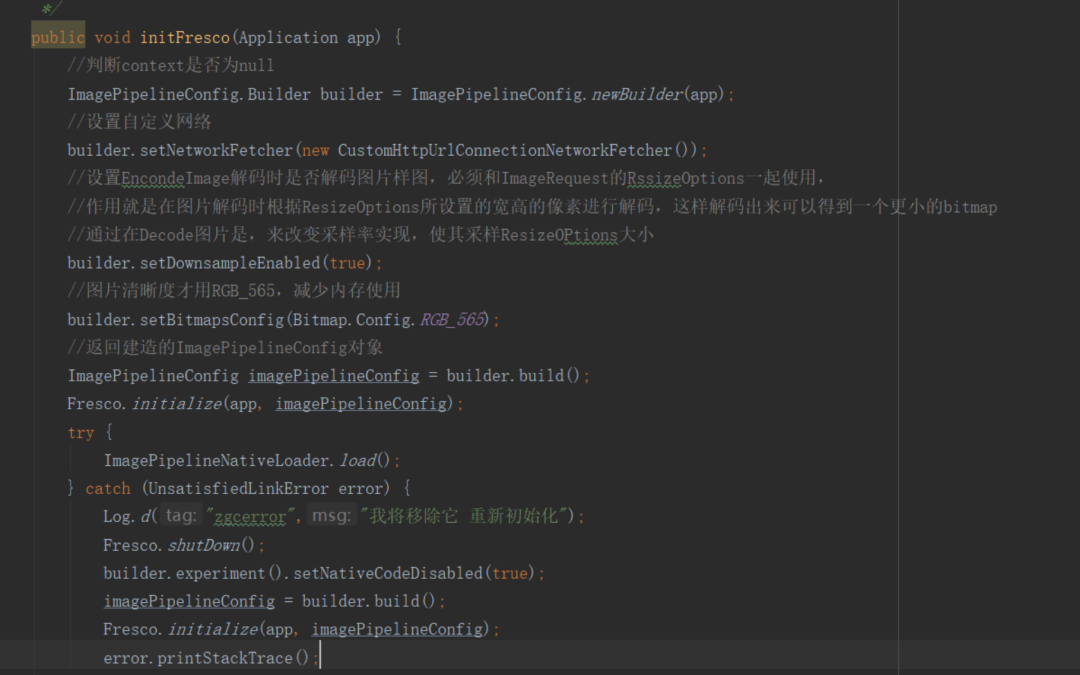Click the underlined typo 'Enconde' in comment
This screenshot has height=675, width=1080.
tap(153, 178)
